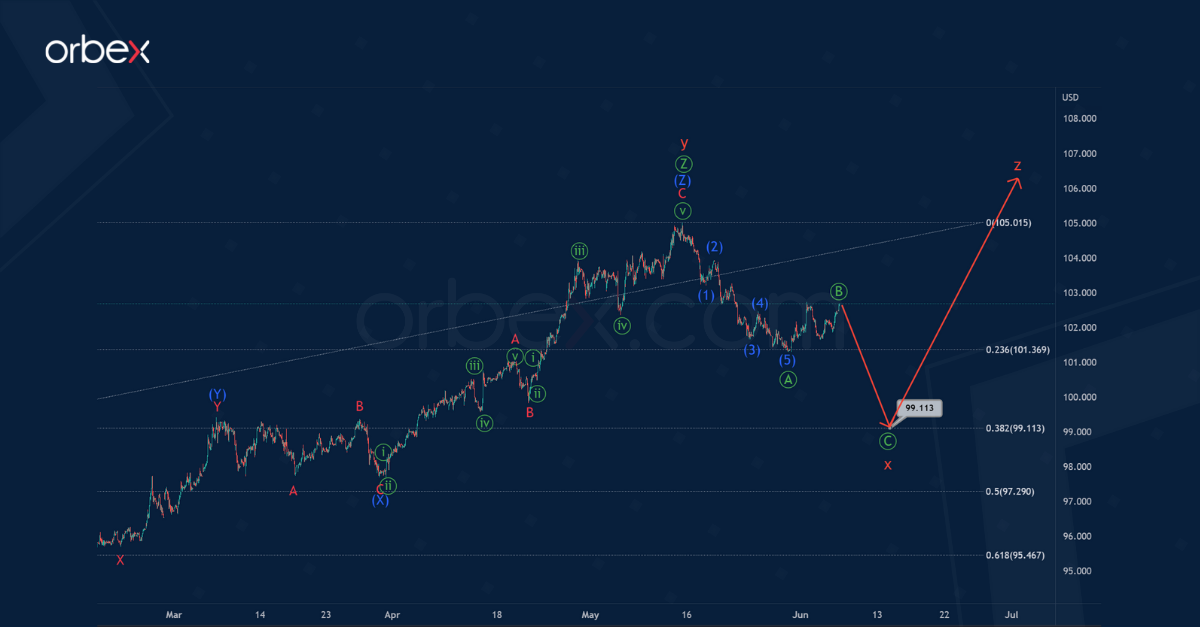The height and width of the screenshot is (627, 1200).
Task: Select the green circled C wave label
Action: [x=888, y=441]
